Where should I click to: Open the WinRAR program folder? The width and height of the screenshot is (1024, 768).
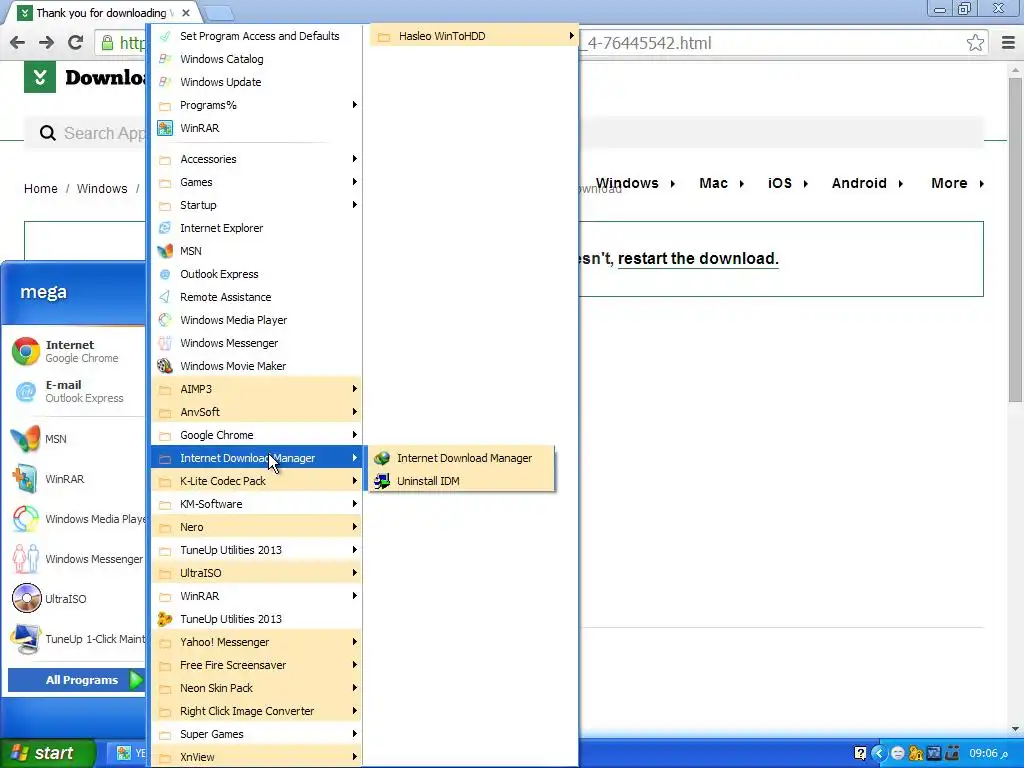257,596
